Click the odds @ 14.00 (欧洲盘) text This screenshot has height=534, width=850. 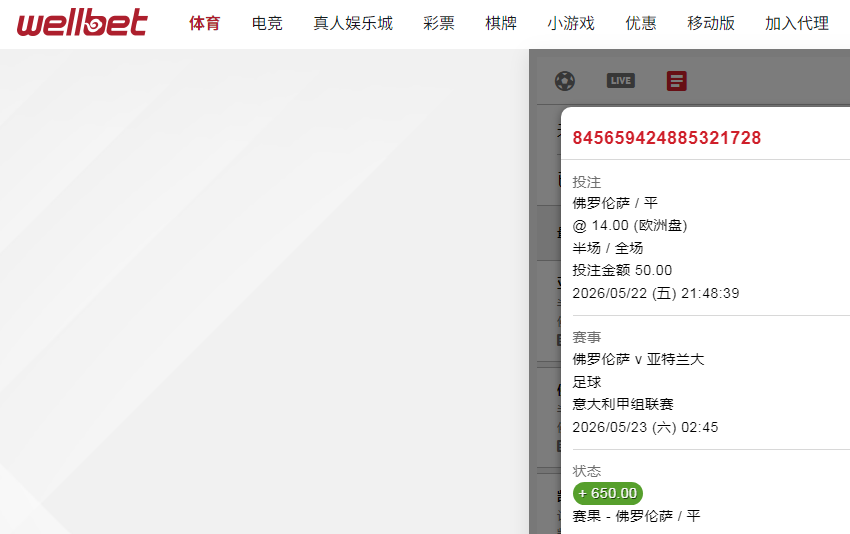(x=630, y=226)
